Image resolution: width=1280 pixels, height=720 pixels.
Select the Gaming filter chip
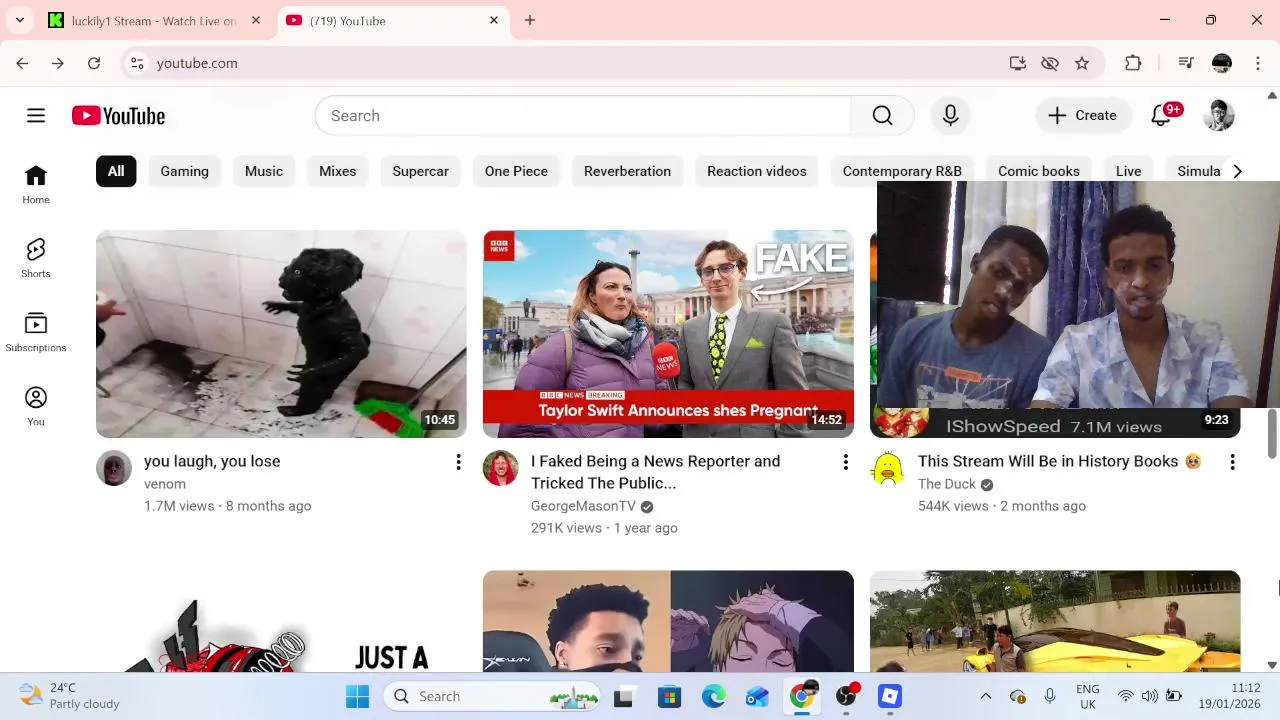(185, 171)
